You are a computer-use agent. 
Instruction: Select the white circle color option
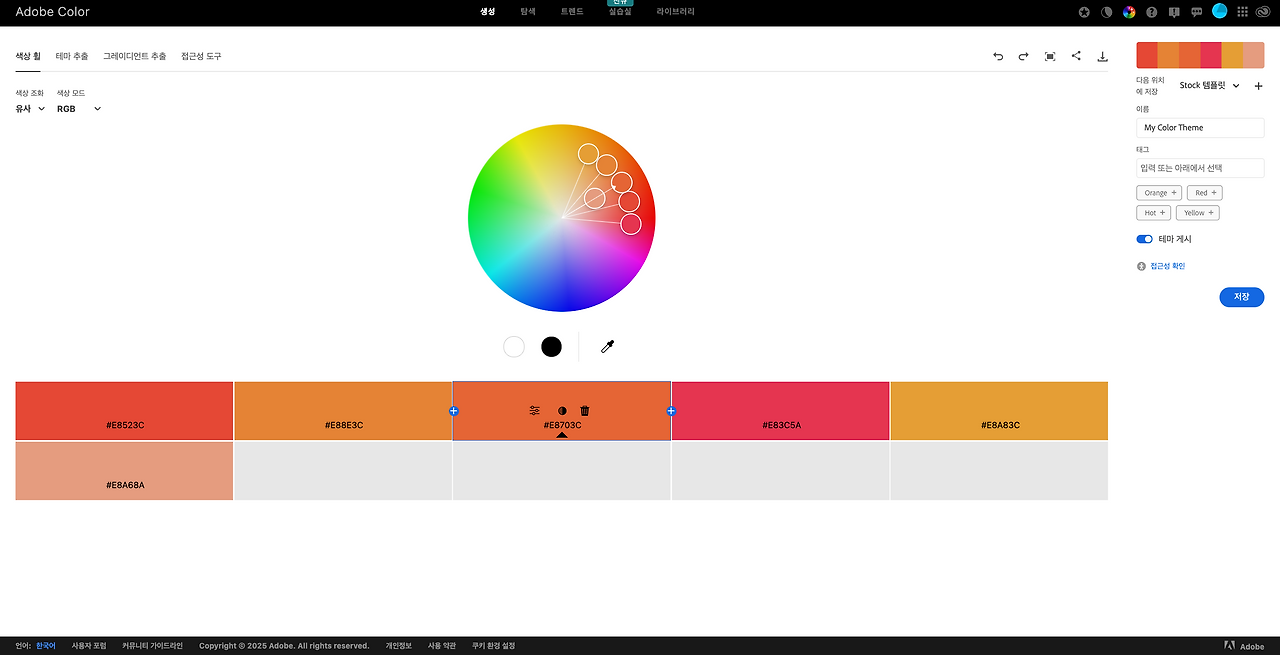click(514, 347)
